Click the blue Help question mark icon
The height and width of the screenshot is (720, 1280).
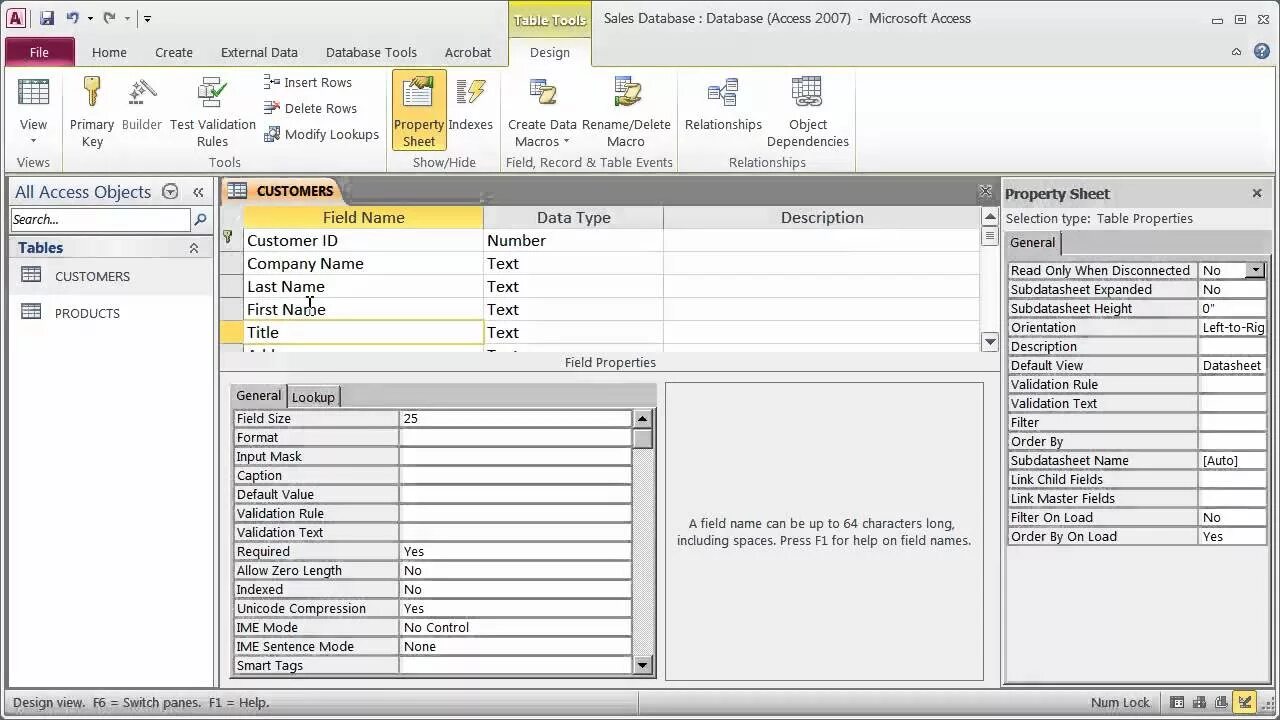pyautogui.click(x=1261, y=52)
